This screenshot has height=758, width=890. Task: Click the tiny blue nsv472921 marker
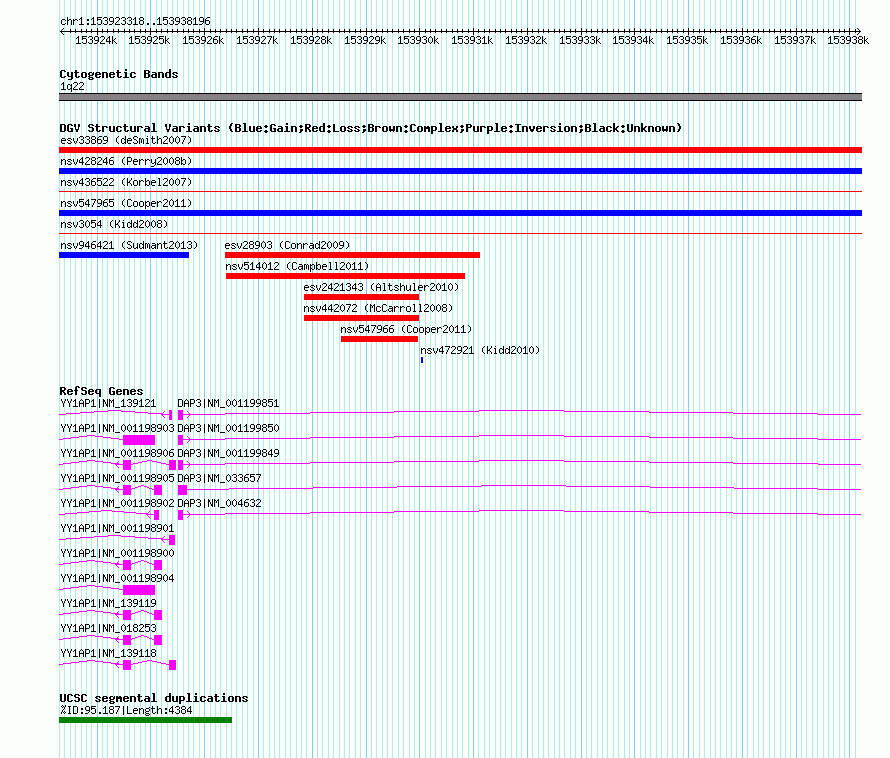(422, 360)
